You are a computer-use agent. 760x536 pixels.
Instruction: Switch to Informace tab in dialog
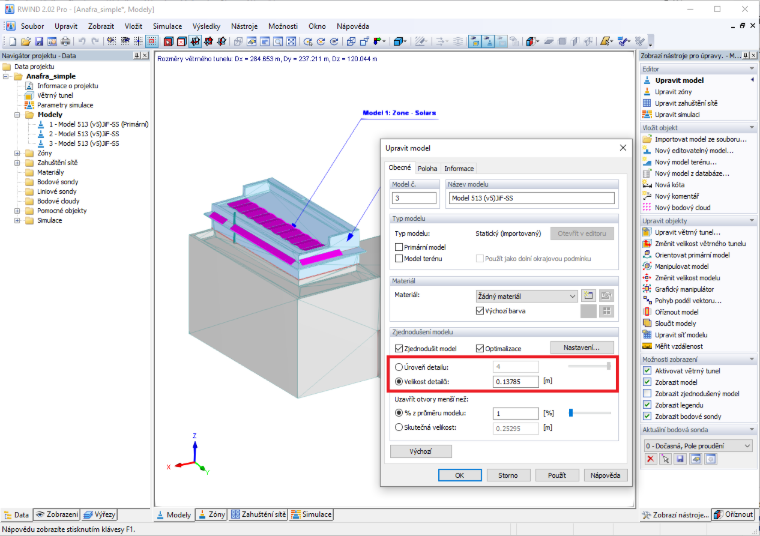coord(459,168)
